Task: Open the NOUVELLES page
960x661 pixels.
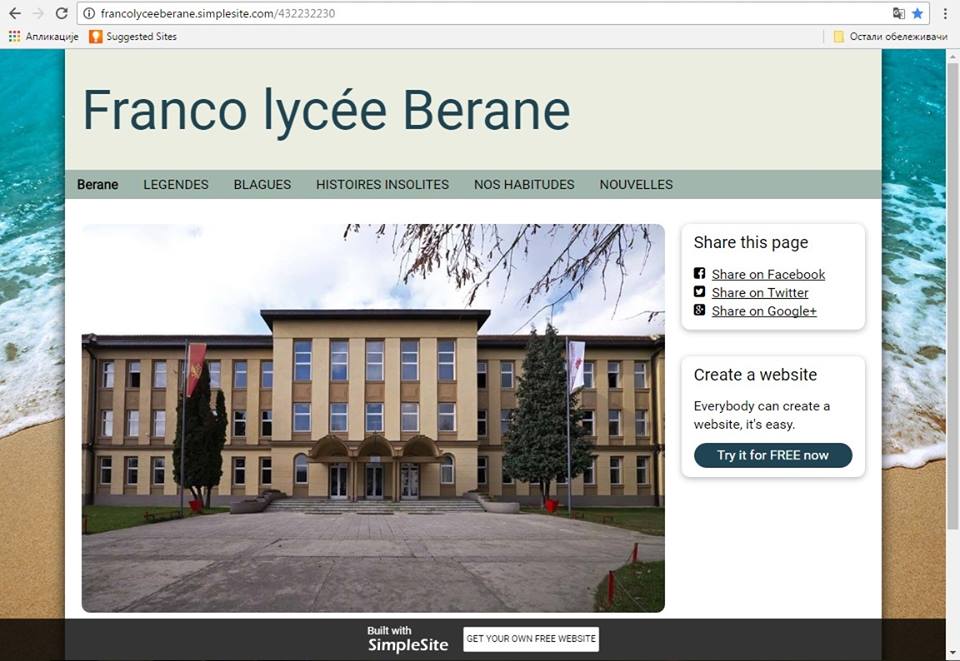Action: pyautogui.click(x=636, y=185)
